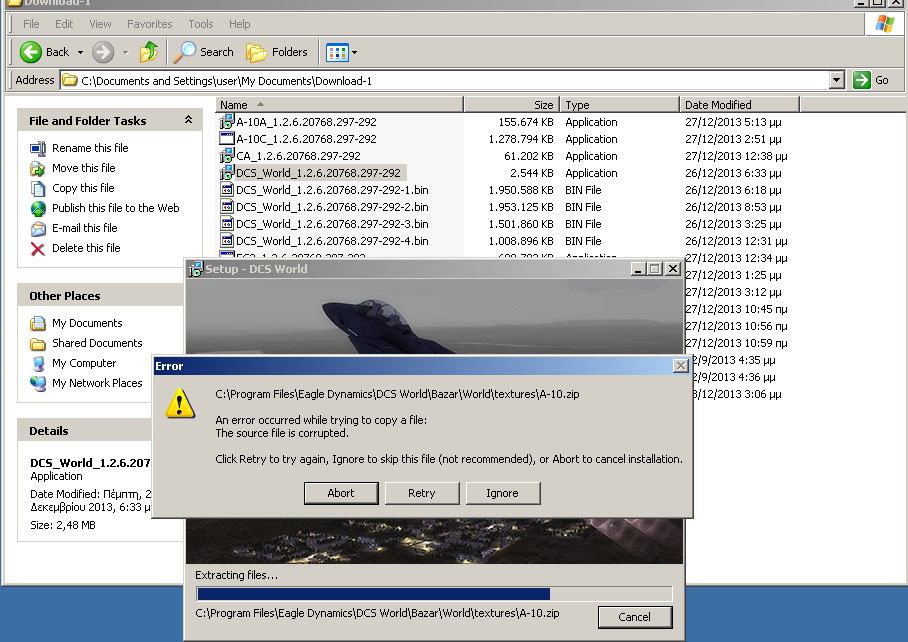The width and height of the screenshot is (908, 642).
Task: Open the Views dropdown arrow
Action: pos(354,53)
